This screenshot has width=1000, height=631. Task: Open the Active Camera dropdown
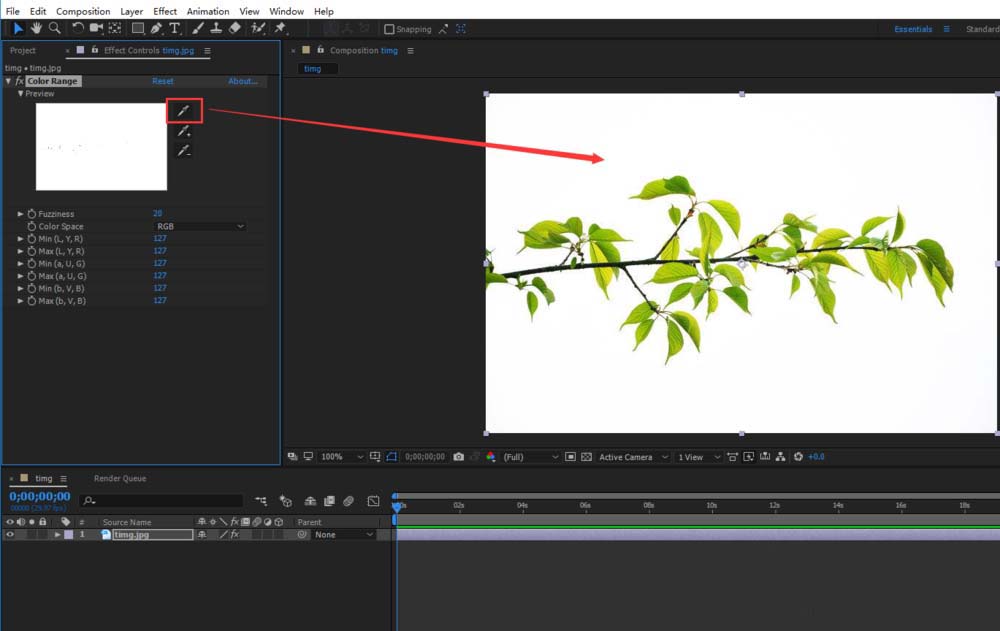pyautogui.click(x=632, y=457)
